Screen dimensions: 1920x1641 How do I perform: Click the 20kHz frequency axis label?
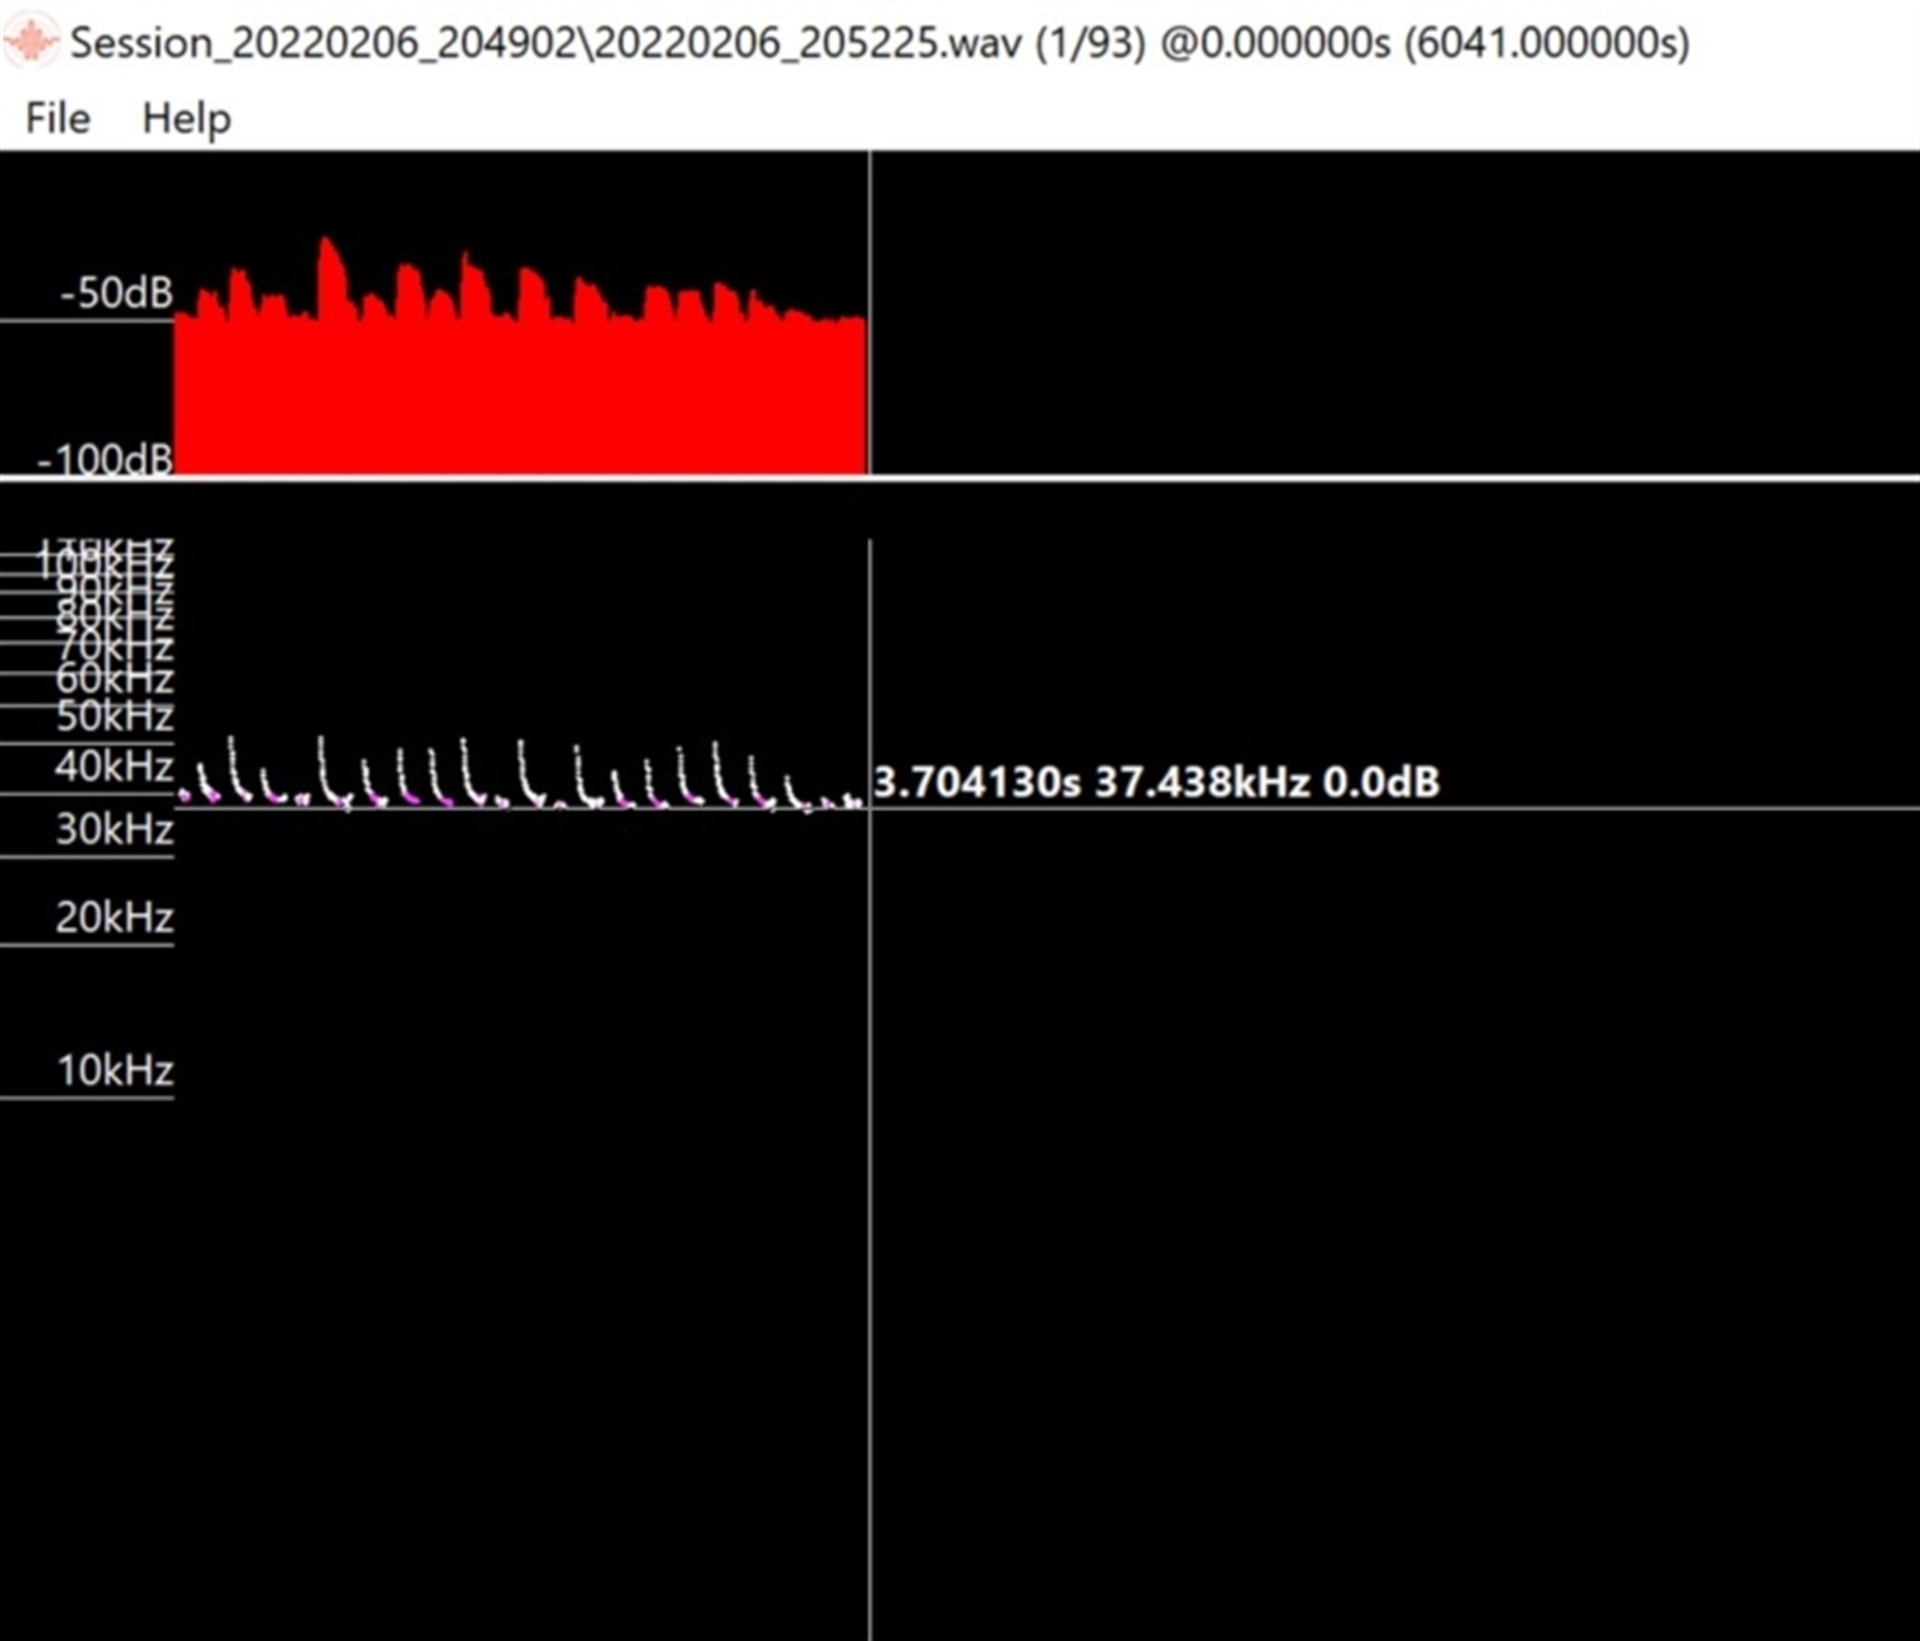point(114,917)
